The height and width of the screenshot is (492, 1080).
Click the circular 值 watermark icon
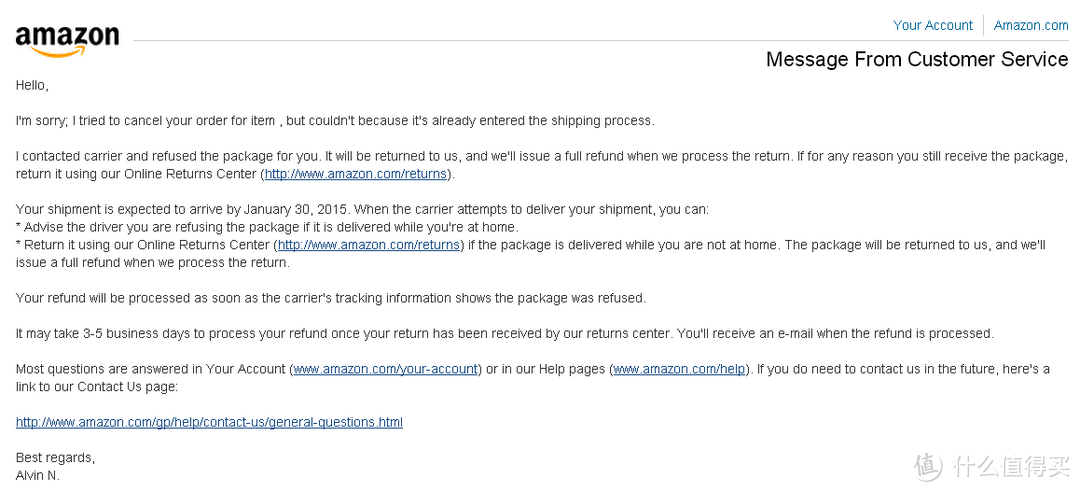tap(928, 467)
